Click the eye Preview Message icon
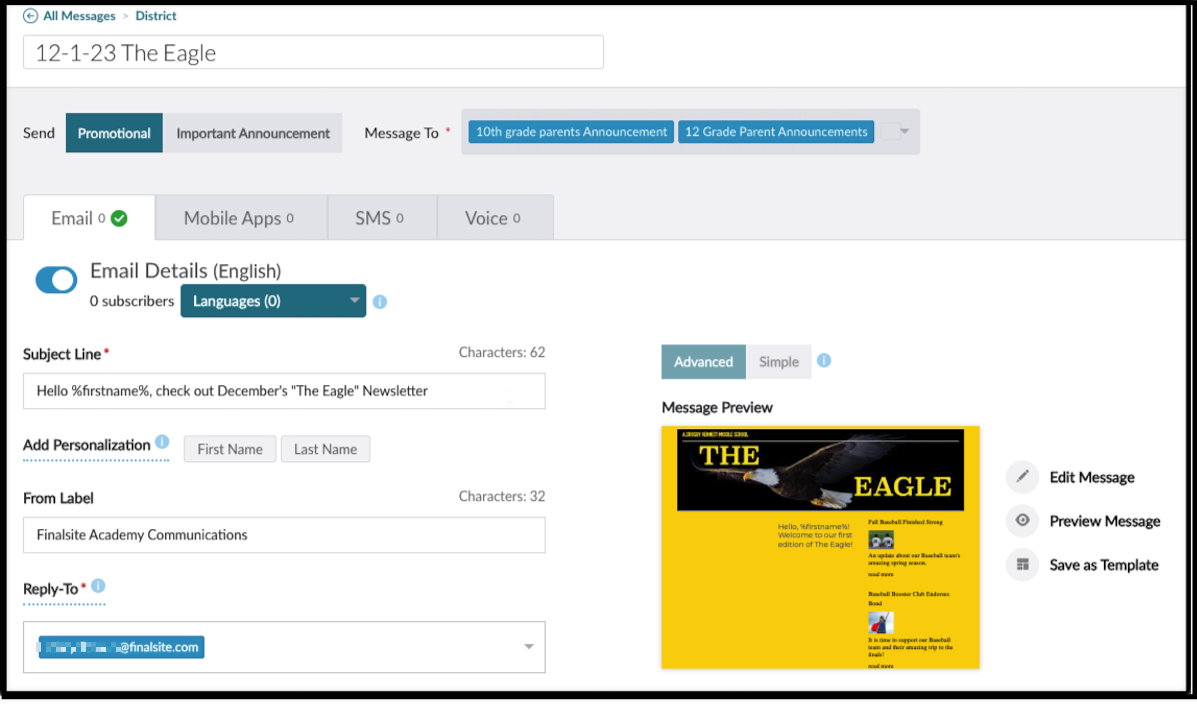 click(1022, 521)
